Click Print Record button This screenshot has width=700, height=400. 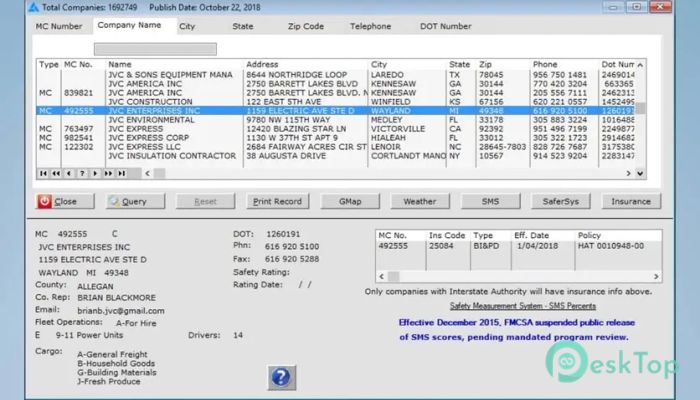coord(277,201)
